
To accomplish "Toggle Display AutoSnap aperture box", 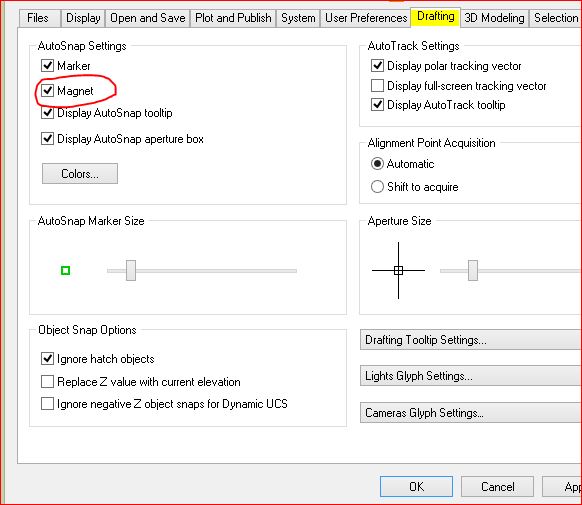I will pyautogui.click(x=48, y=139).
